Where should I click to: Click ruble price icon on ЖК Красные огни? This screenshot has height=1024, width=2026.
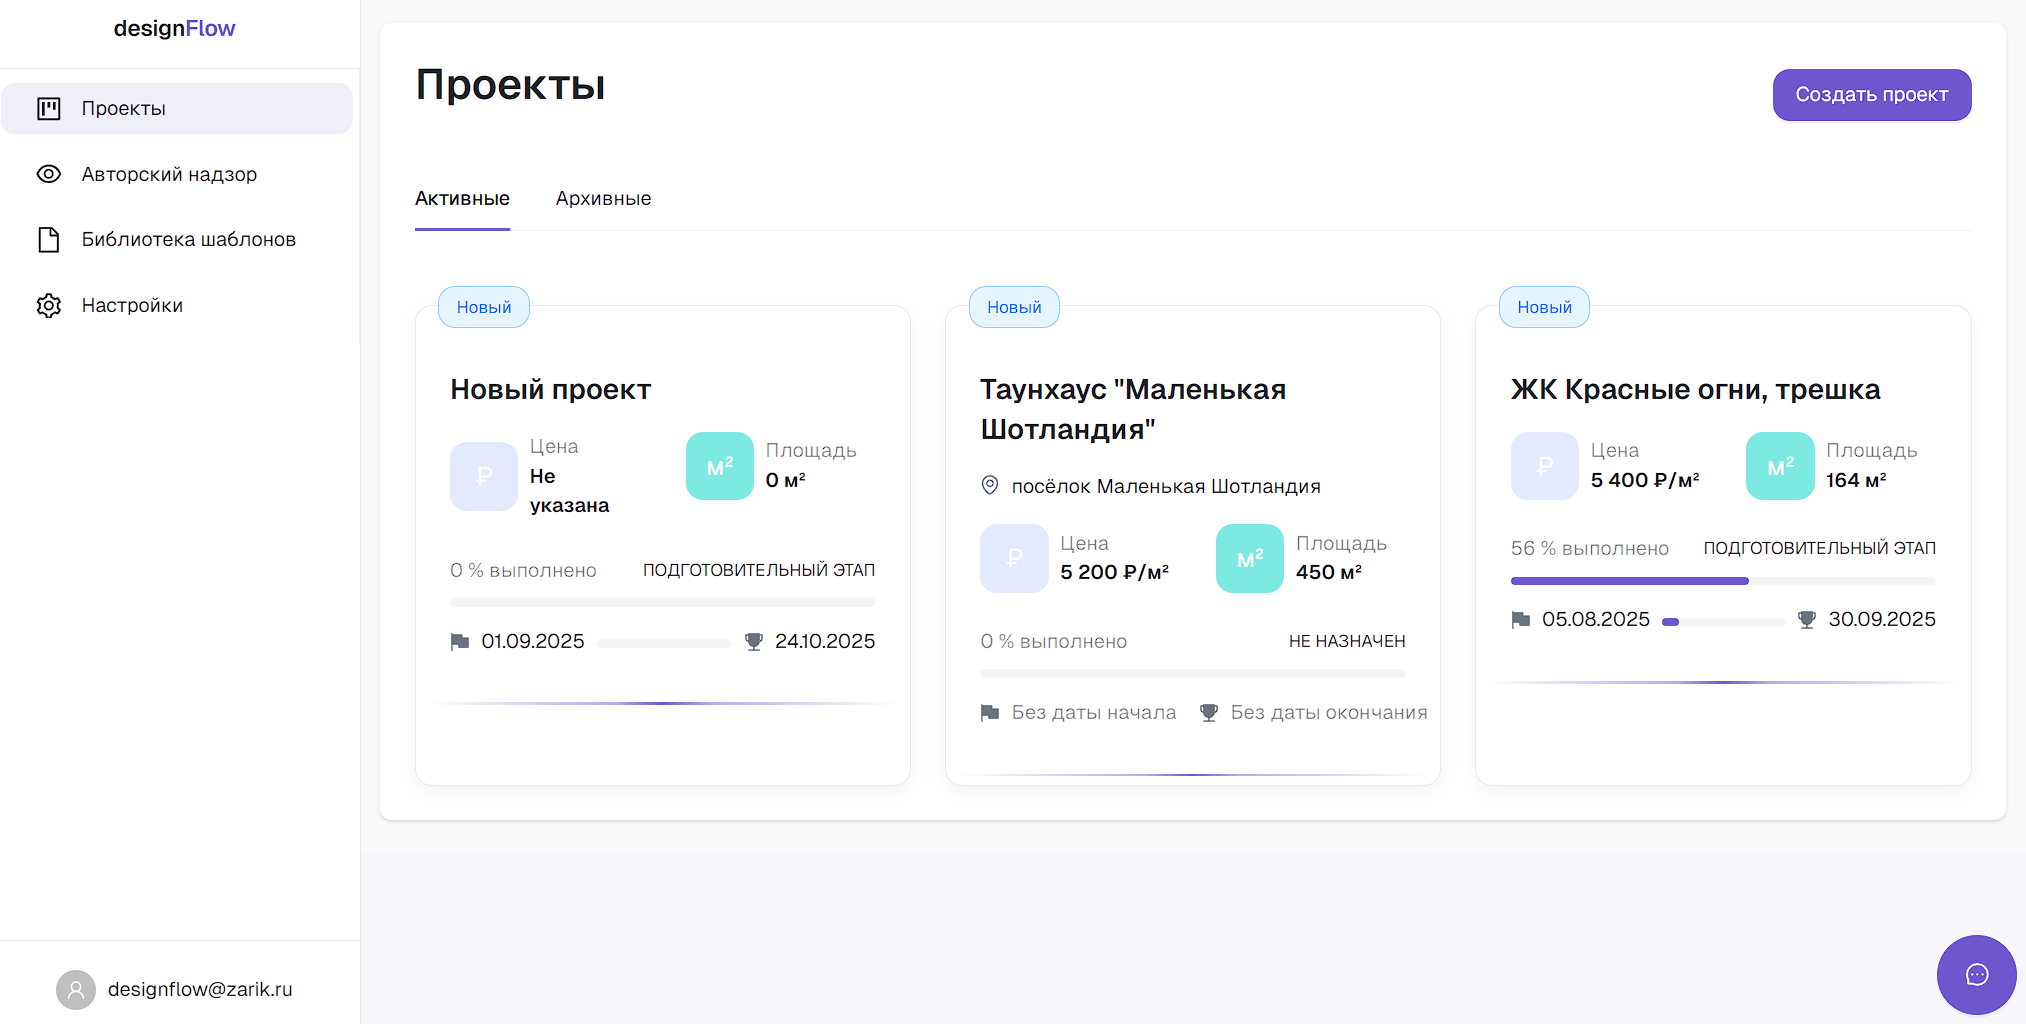point(1544,466)
